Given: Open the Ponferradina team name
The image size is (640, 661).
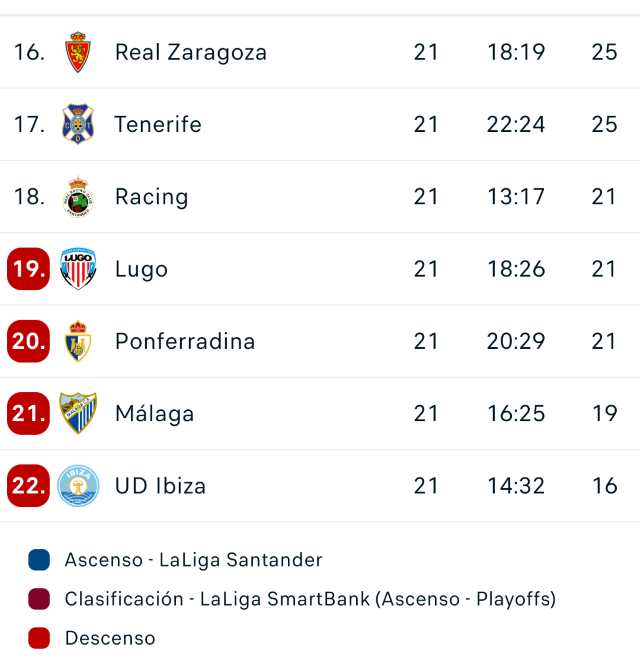Looking at the screenshot, I should [185, 341].
